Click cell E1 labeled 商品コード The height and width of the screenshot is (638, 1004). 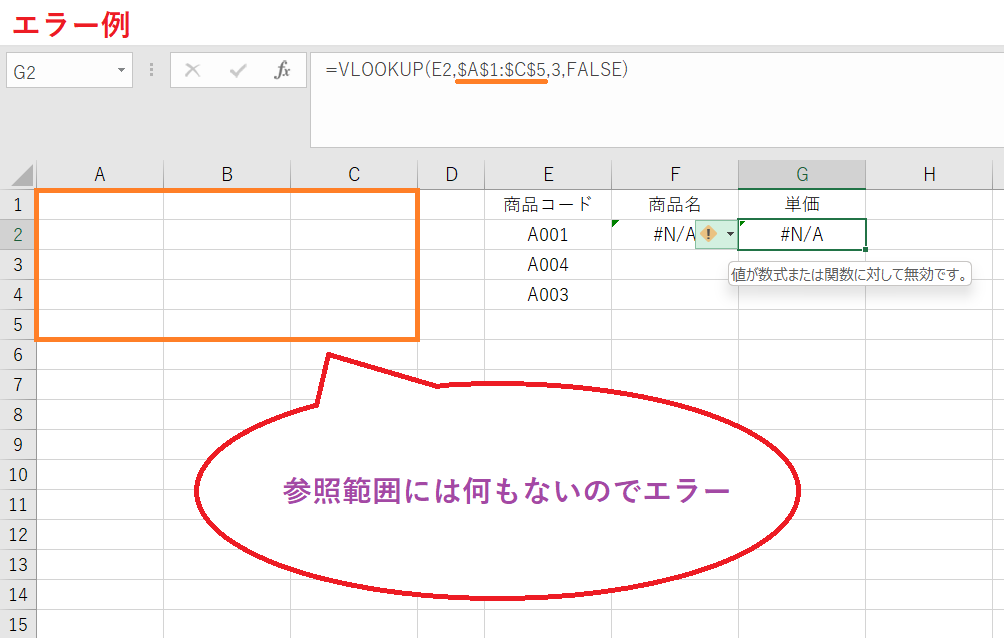[x=548, y=205]
